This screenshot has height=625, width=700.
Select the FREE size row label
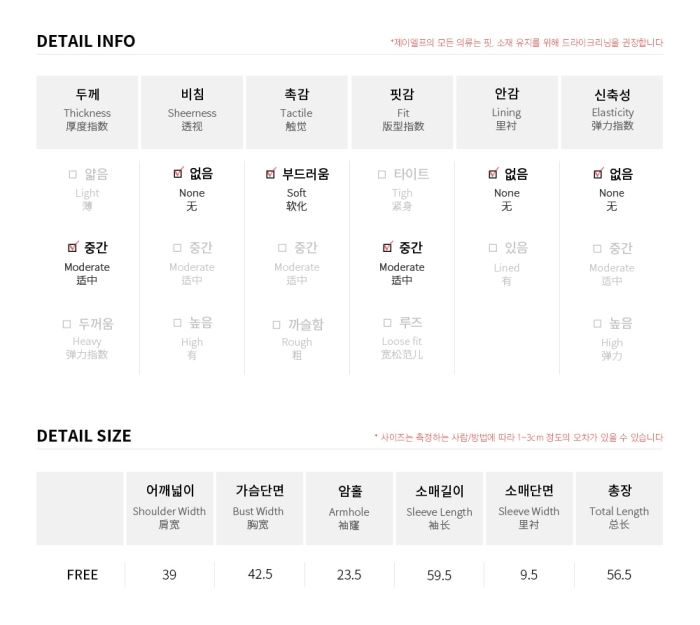(82, 575)
